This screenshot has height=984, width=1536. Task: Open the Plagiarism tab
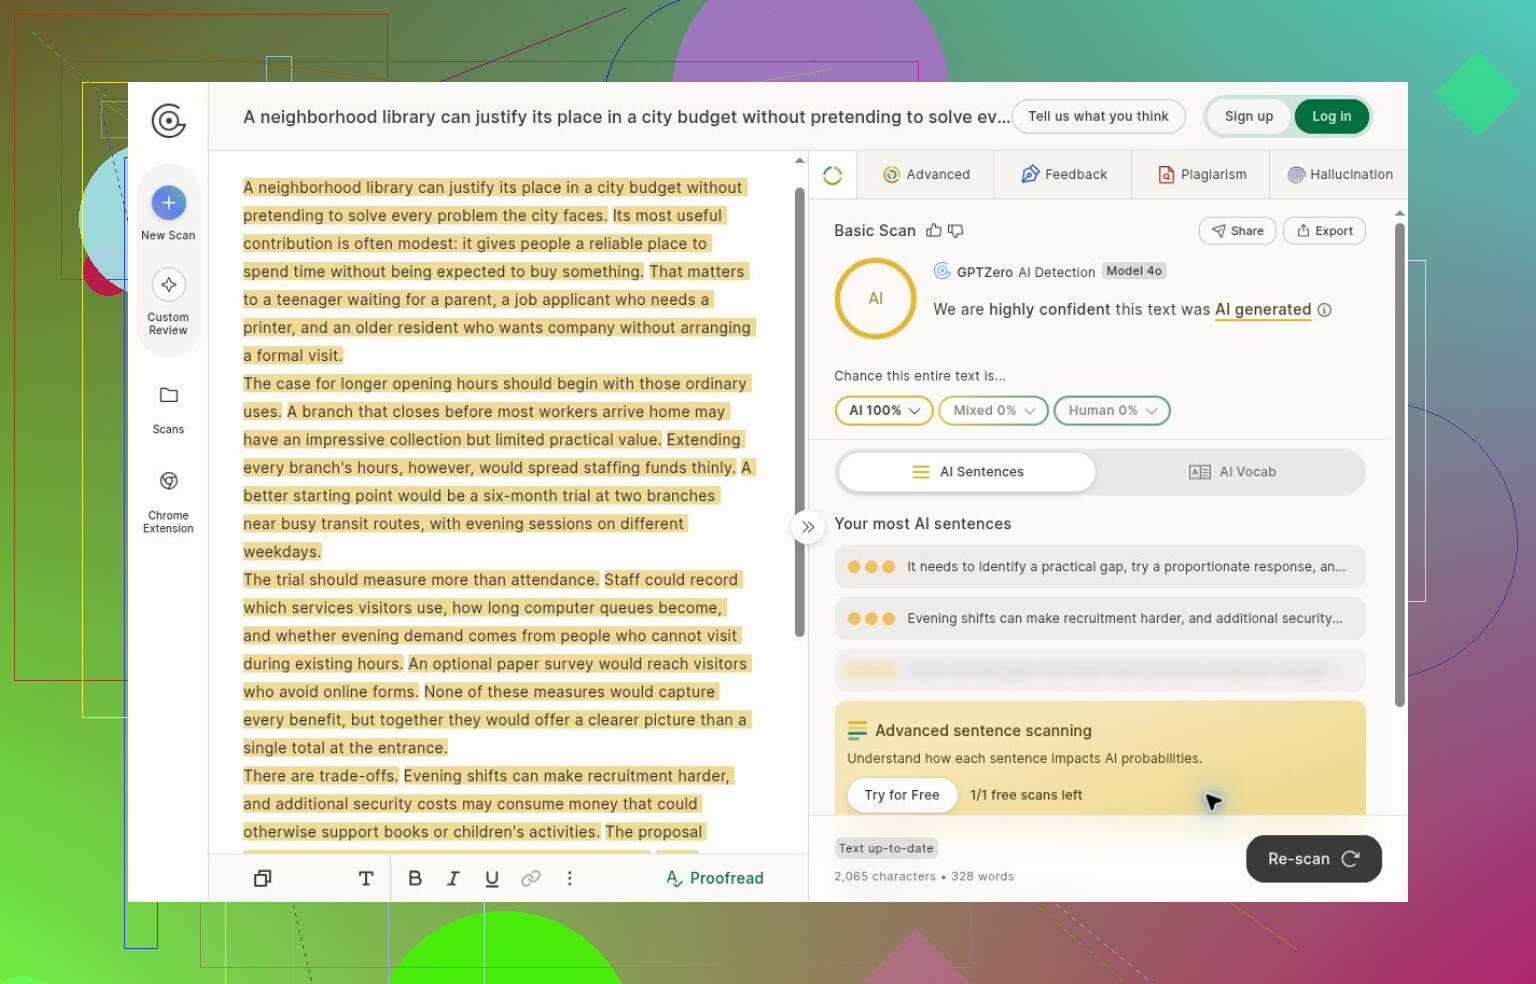pyautogui.click(x=1202, y=175)
